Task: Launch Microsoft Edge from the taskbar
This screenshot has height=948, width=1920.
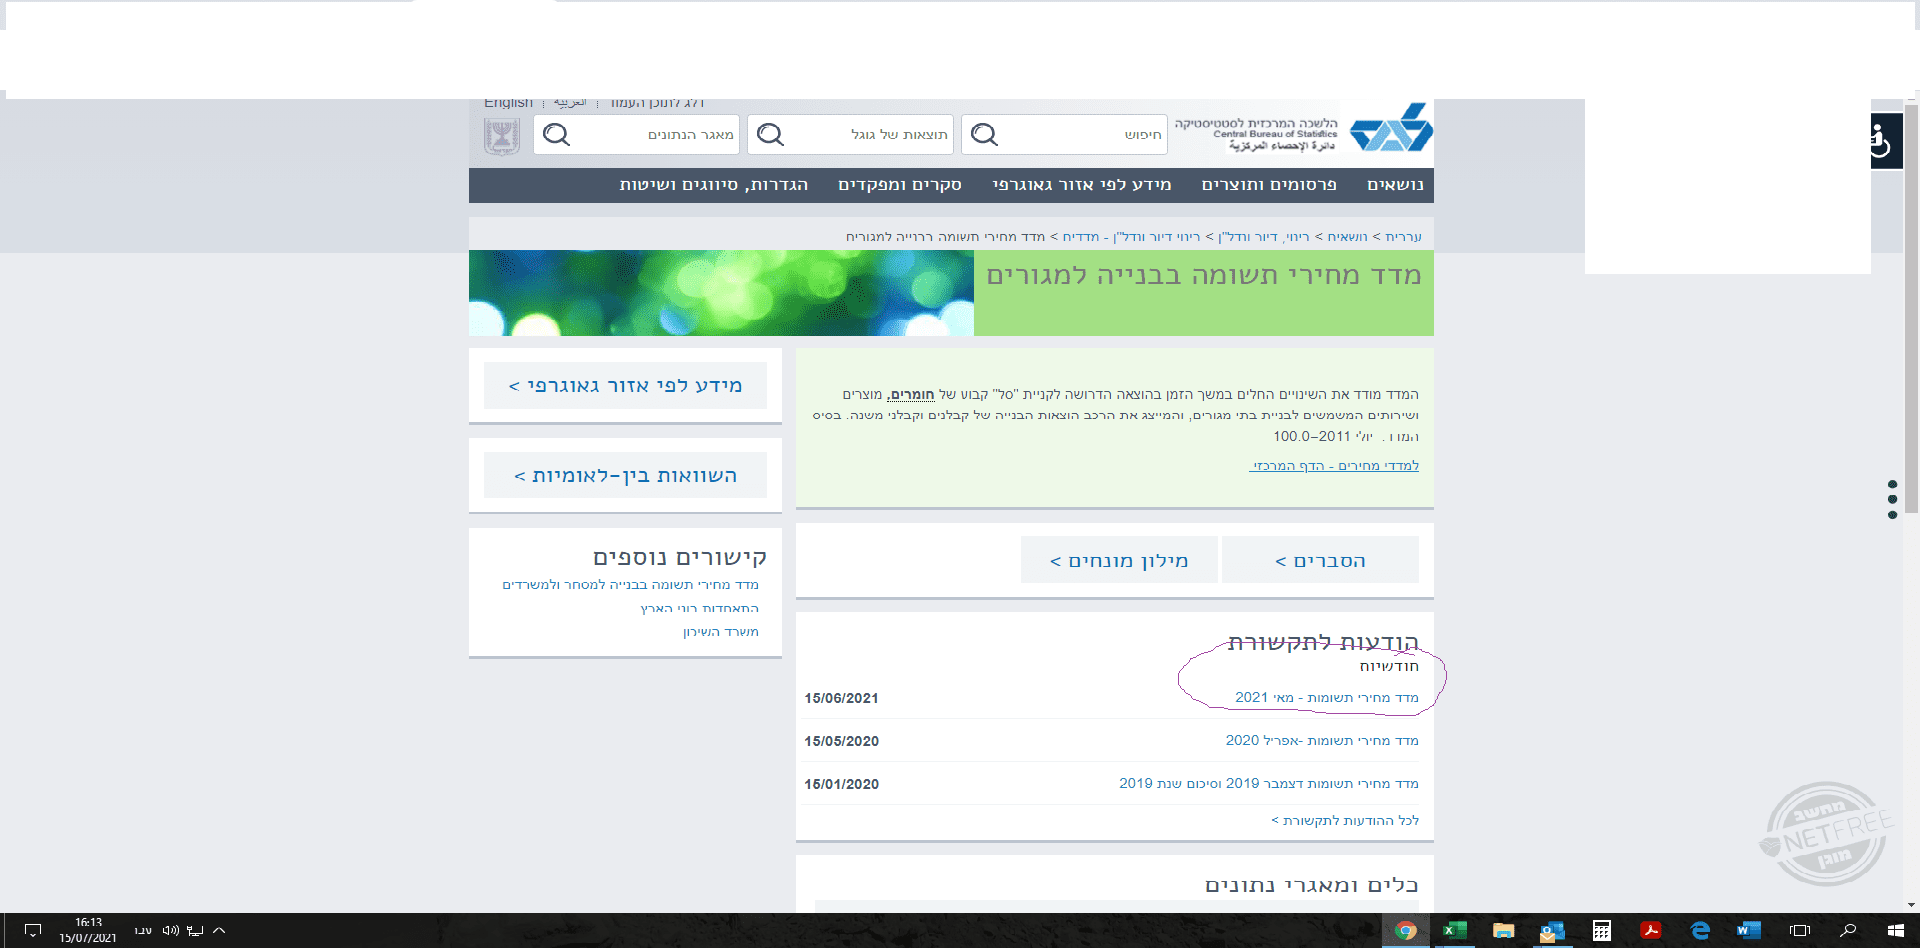Action: 1700,931
